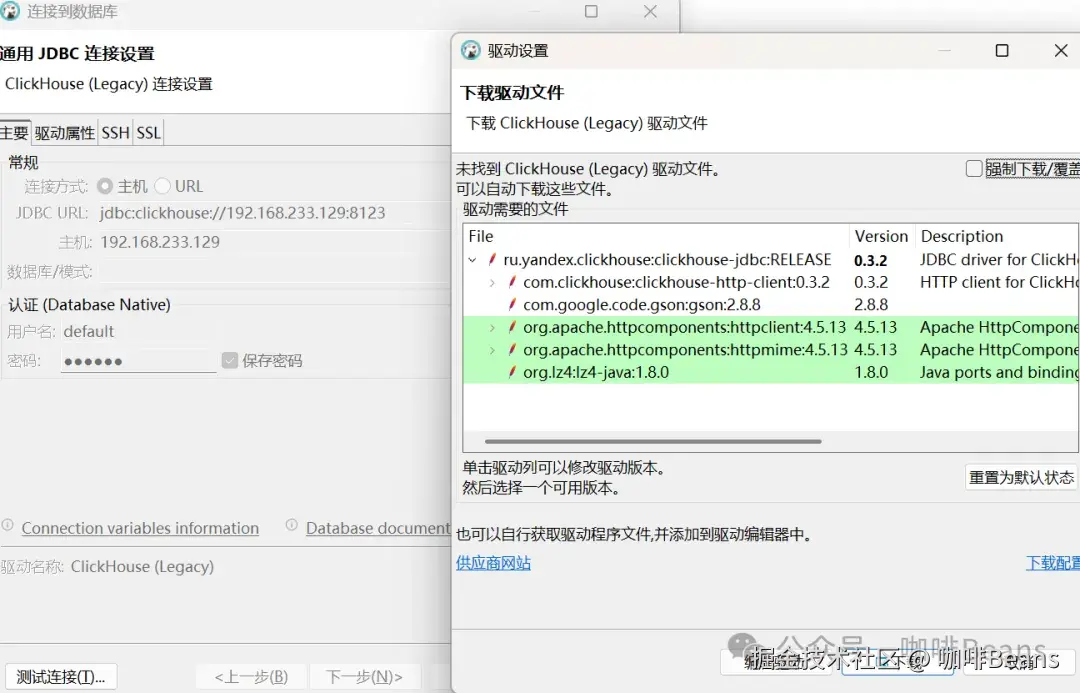Open the 下载配置 link

[1052, 563]
